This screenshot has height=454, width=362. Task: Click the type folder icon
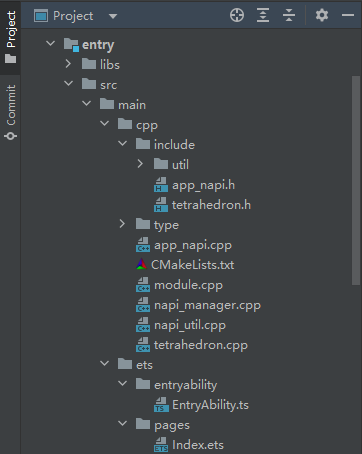[143, 224]
